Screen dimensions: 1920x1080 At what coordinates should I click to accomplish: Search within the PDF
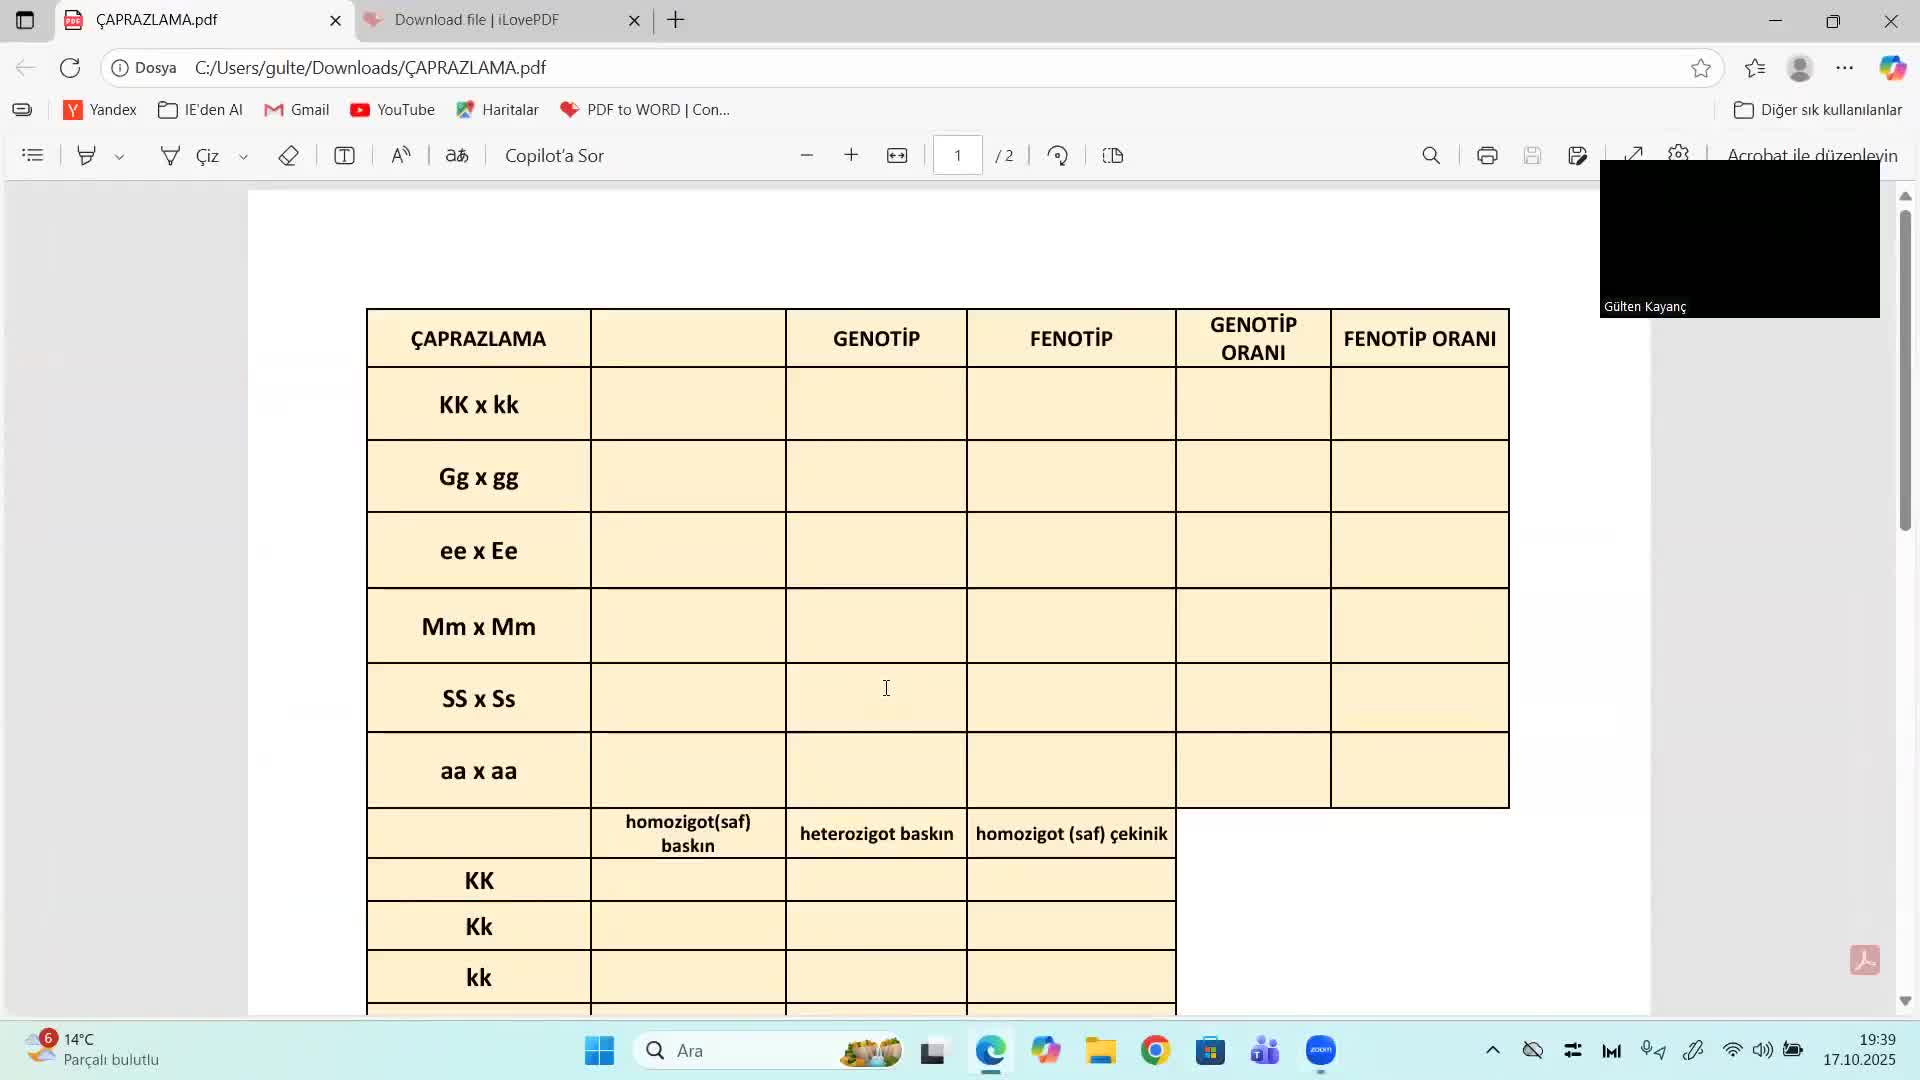coord(1431,155)
